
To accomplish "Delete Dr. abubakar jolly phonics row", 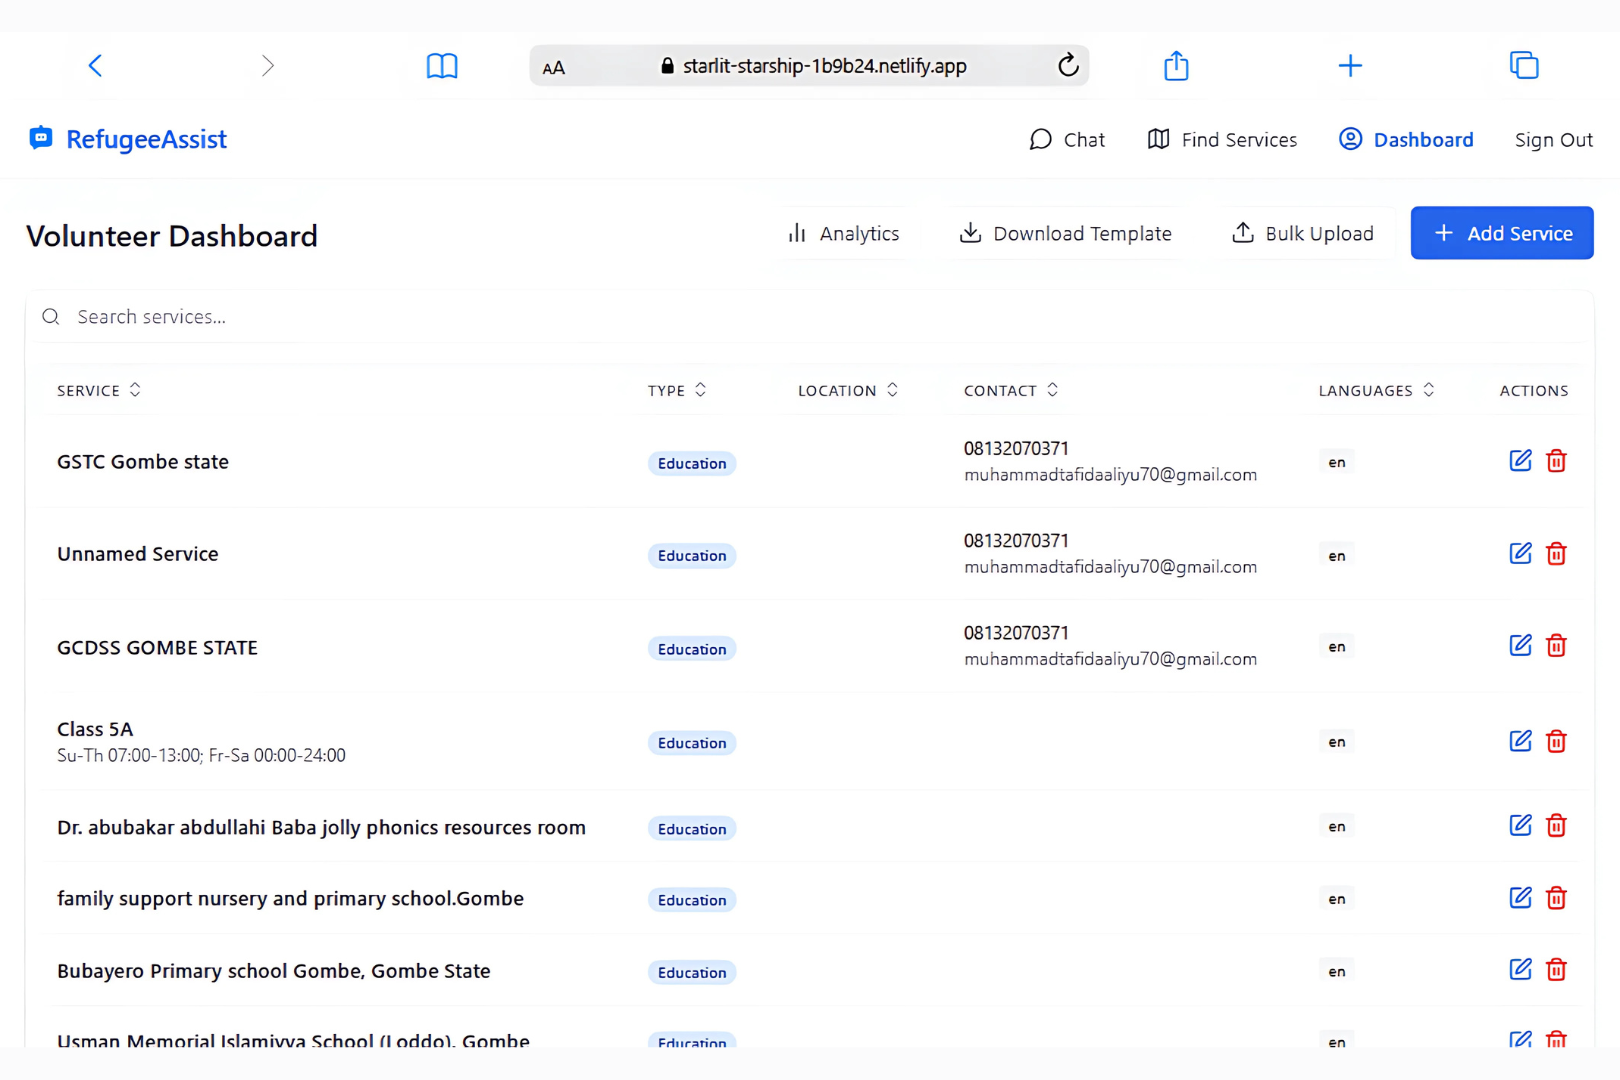I will (x=1556, y=825).
